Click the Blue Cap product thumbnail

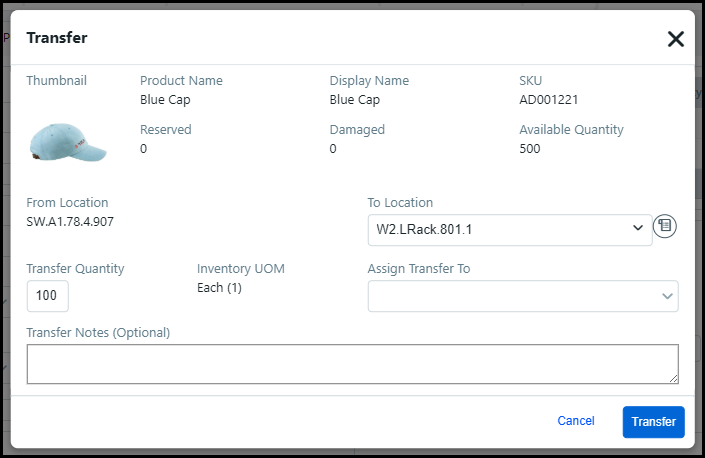68,143
